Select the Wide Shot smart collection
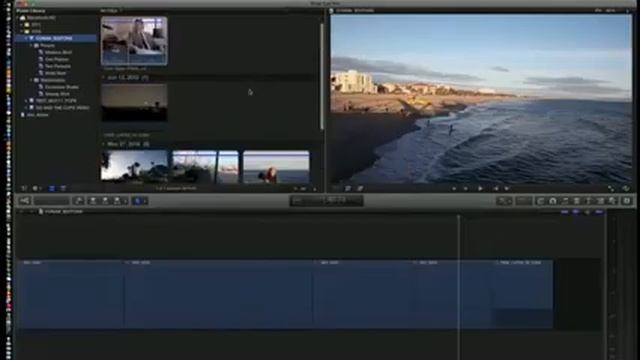 56,73
